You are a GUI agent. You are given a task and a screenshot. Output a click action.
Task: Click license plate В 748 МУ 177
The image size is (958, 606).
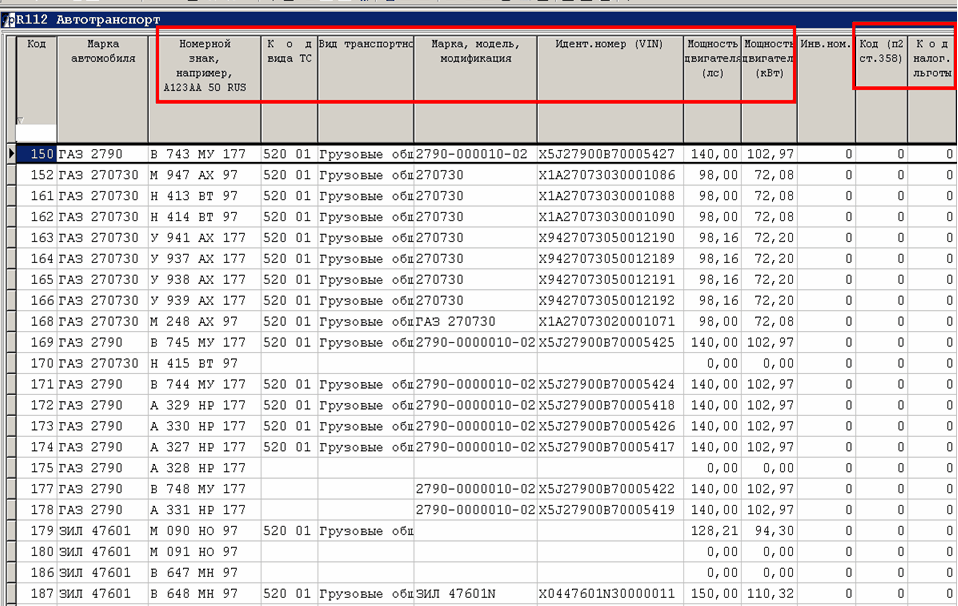(198, 489)
